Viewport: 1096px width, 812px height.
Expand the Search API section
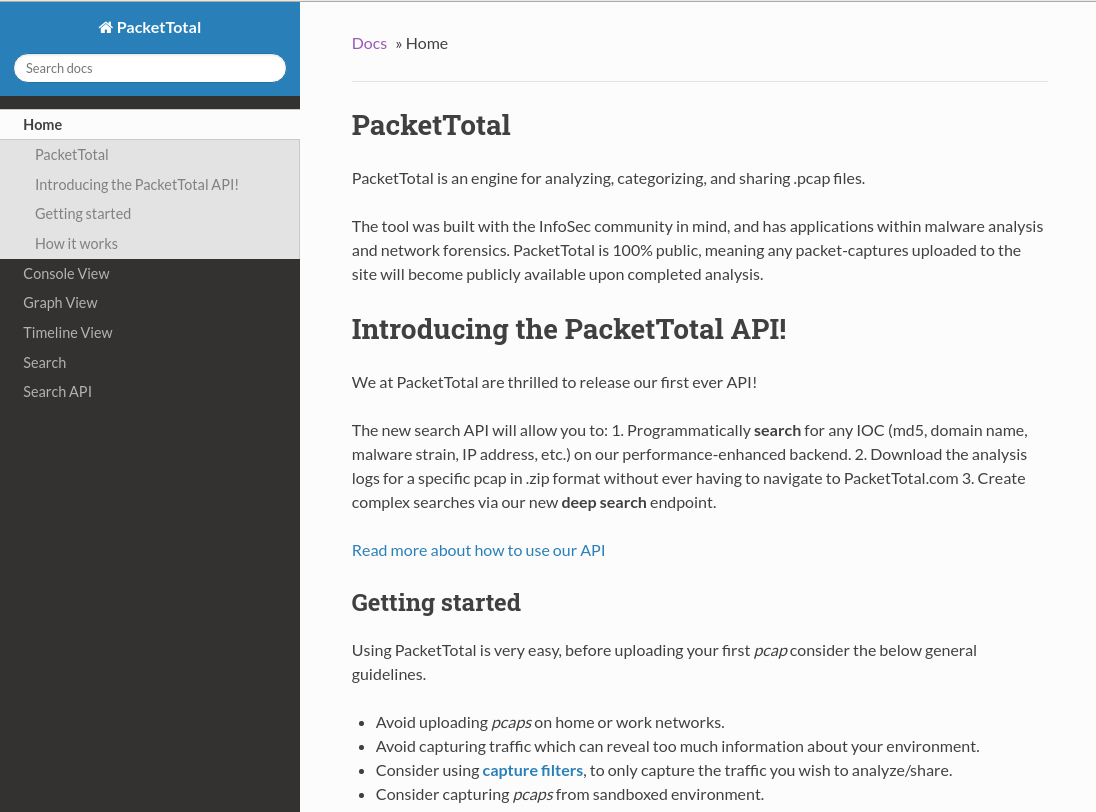click(x=57, y=391)
